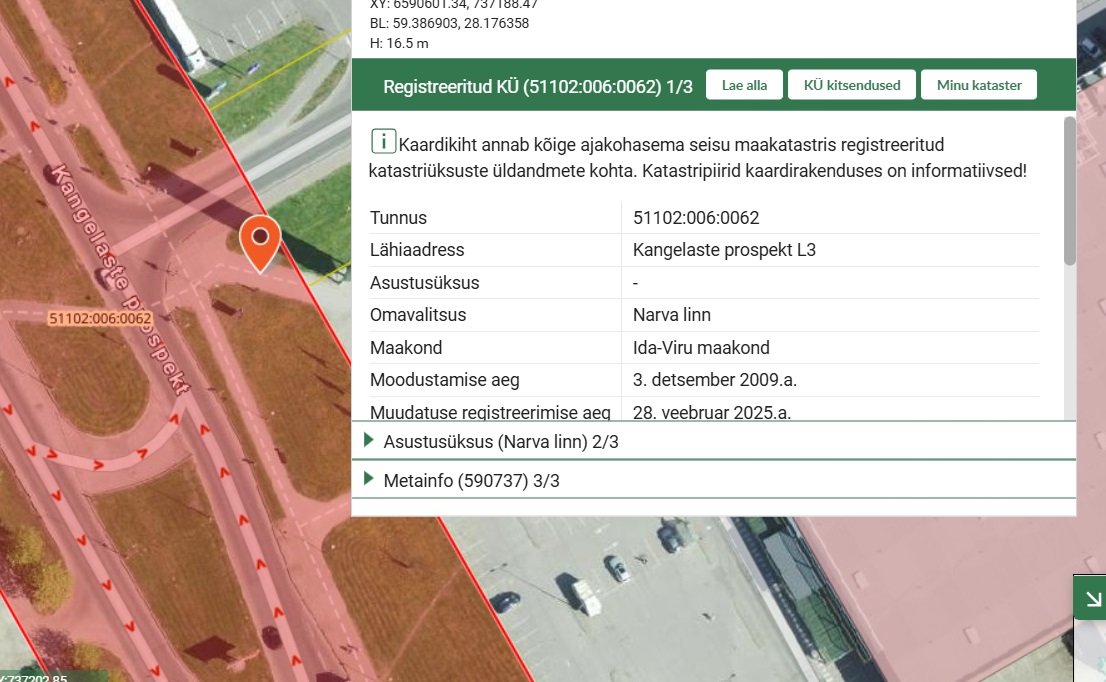Click the Maakond value Ida-Viru maakond
The height and width of the screenshot is (682, 1106).
pyautogui.click(x=701, y=348)
